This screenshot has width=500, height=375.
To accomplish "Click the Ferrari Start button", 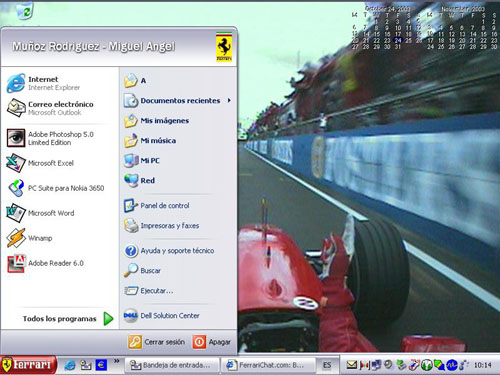I will (28, 365).
